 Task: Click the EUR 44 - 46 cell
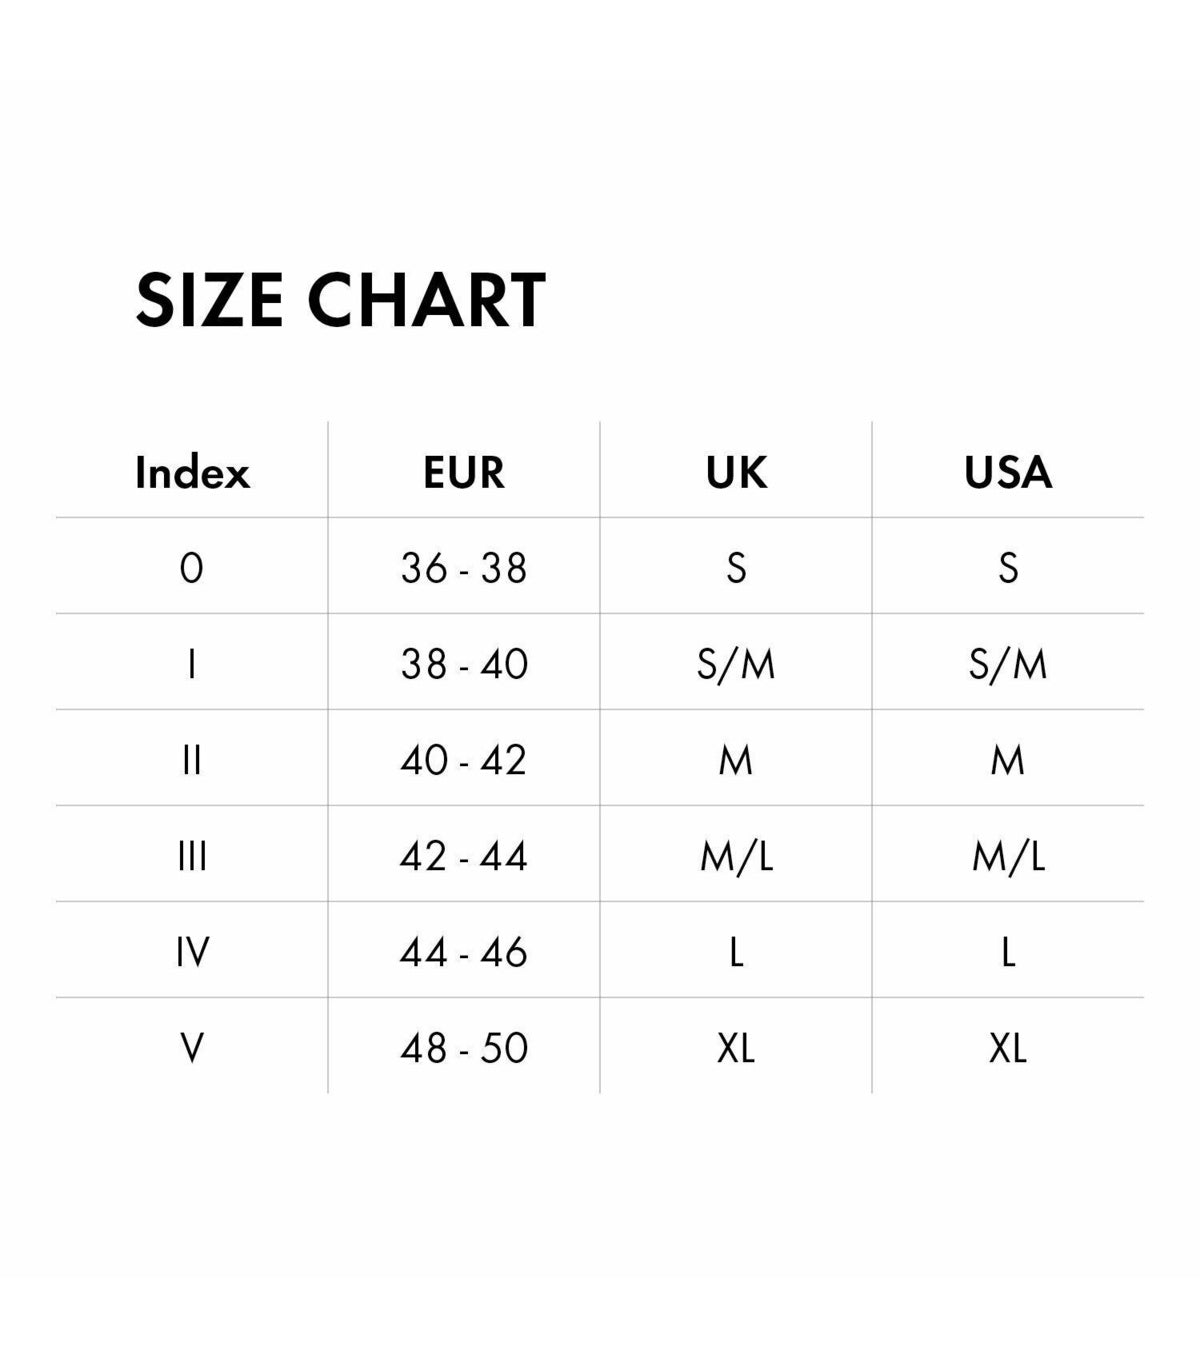click(x=464, y=952)
